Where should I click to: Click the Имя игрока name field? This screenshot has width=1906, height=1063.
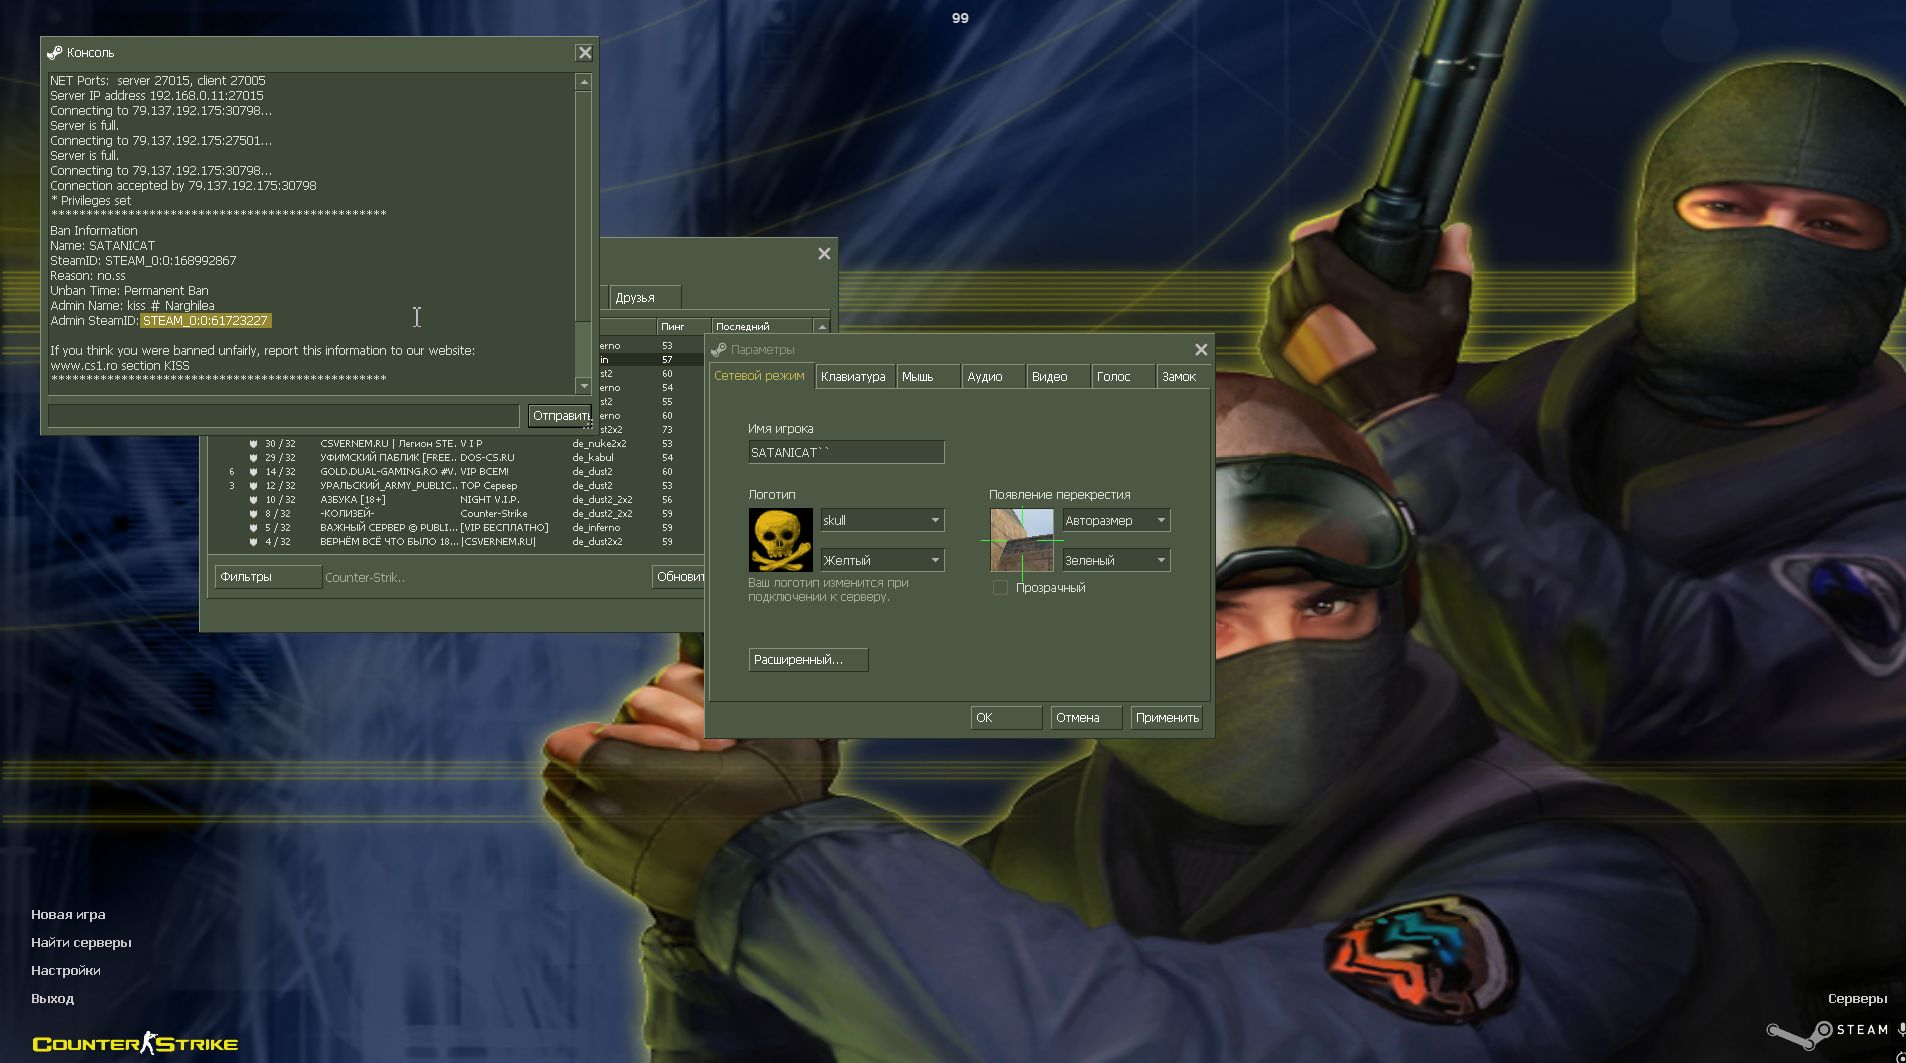(x=845, y=453)
